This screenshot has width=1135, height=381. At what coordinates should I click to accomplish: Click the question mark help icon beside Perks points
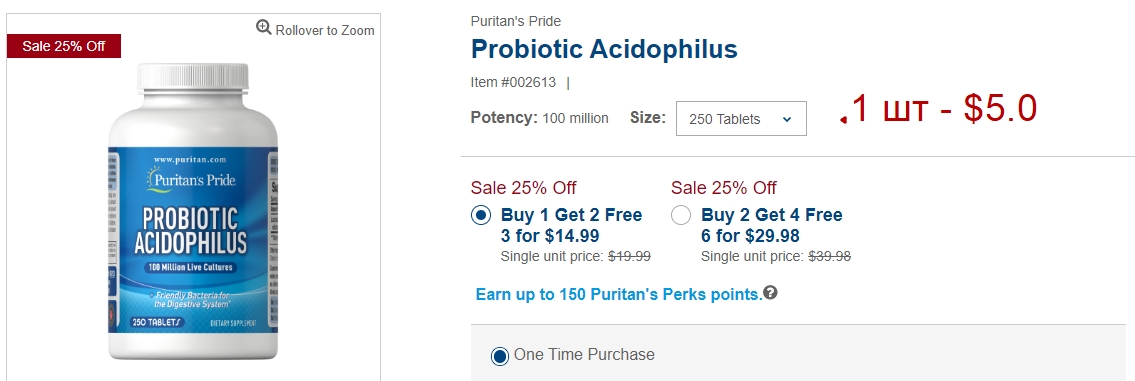pyautogui.click(x=770, y=293)
